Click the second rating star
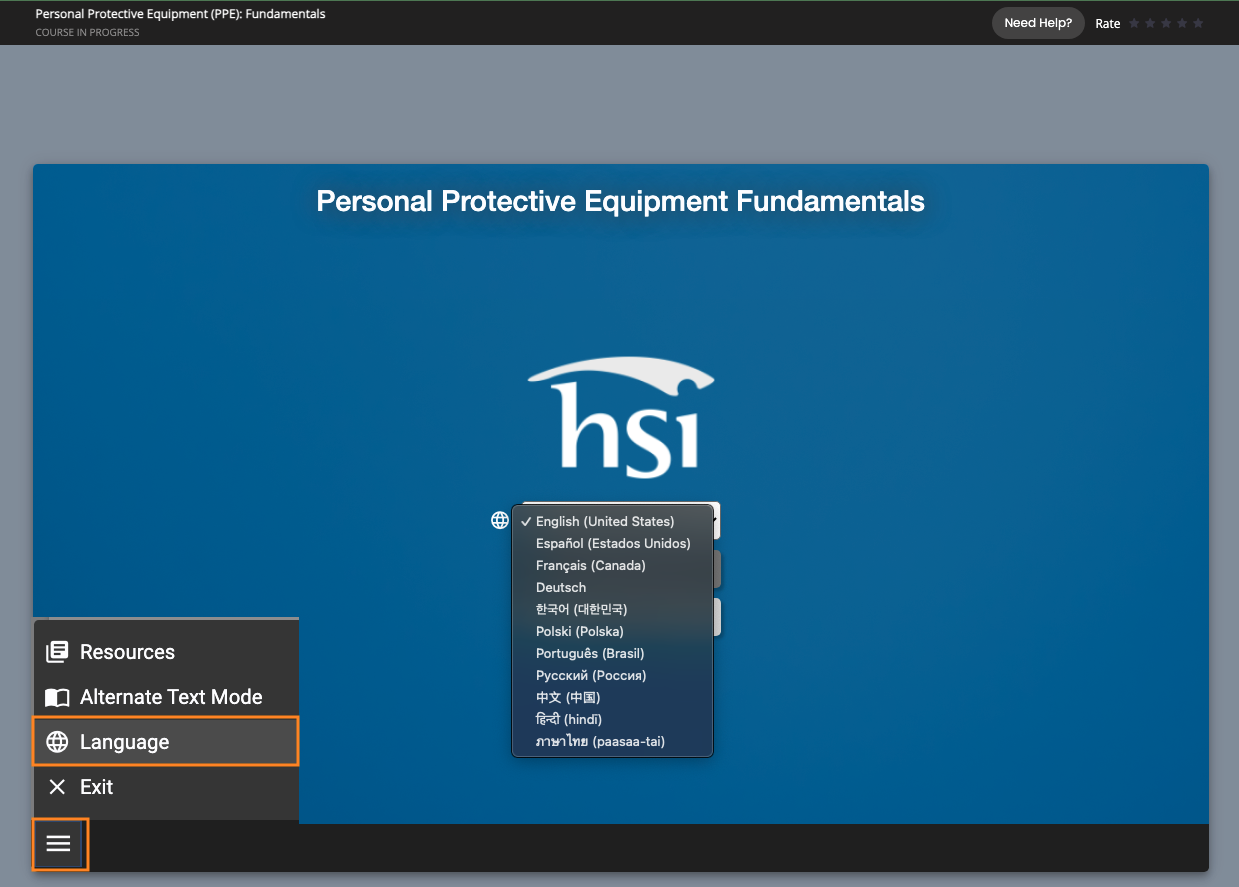 coord(1150,23)
